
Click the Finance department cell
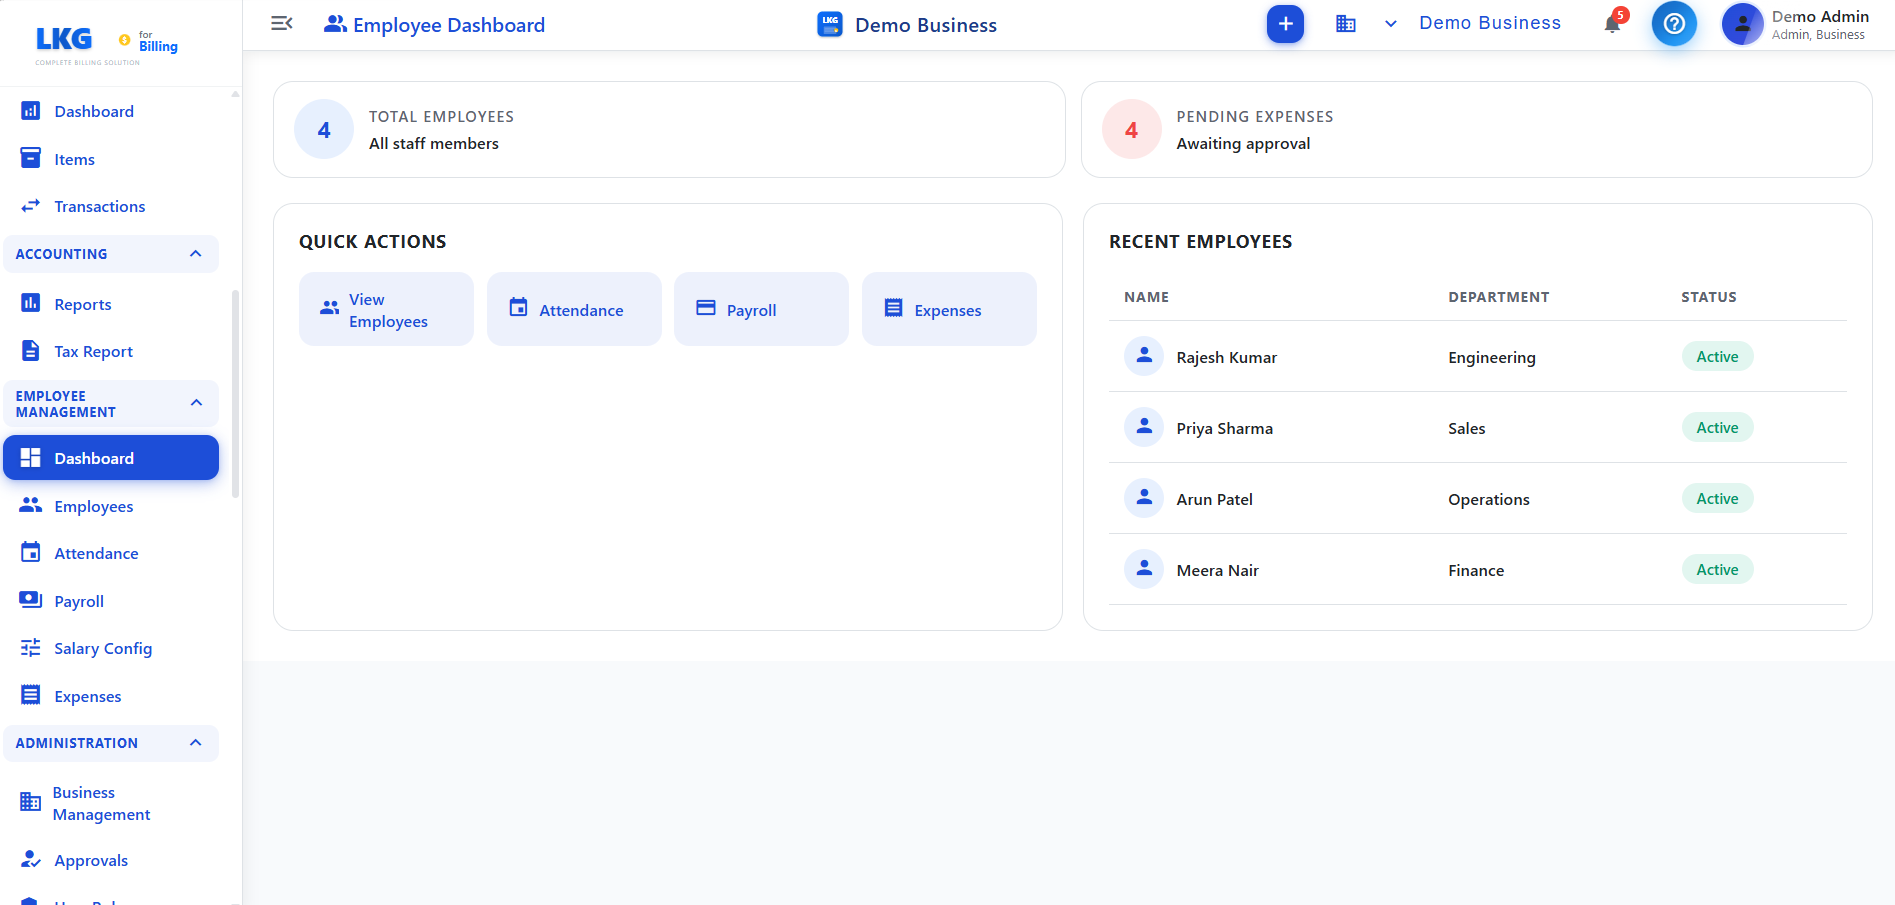(1476, 570)
